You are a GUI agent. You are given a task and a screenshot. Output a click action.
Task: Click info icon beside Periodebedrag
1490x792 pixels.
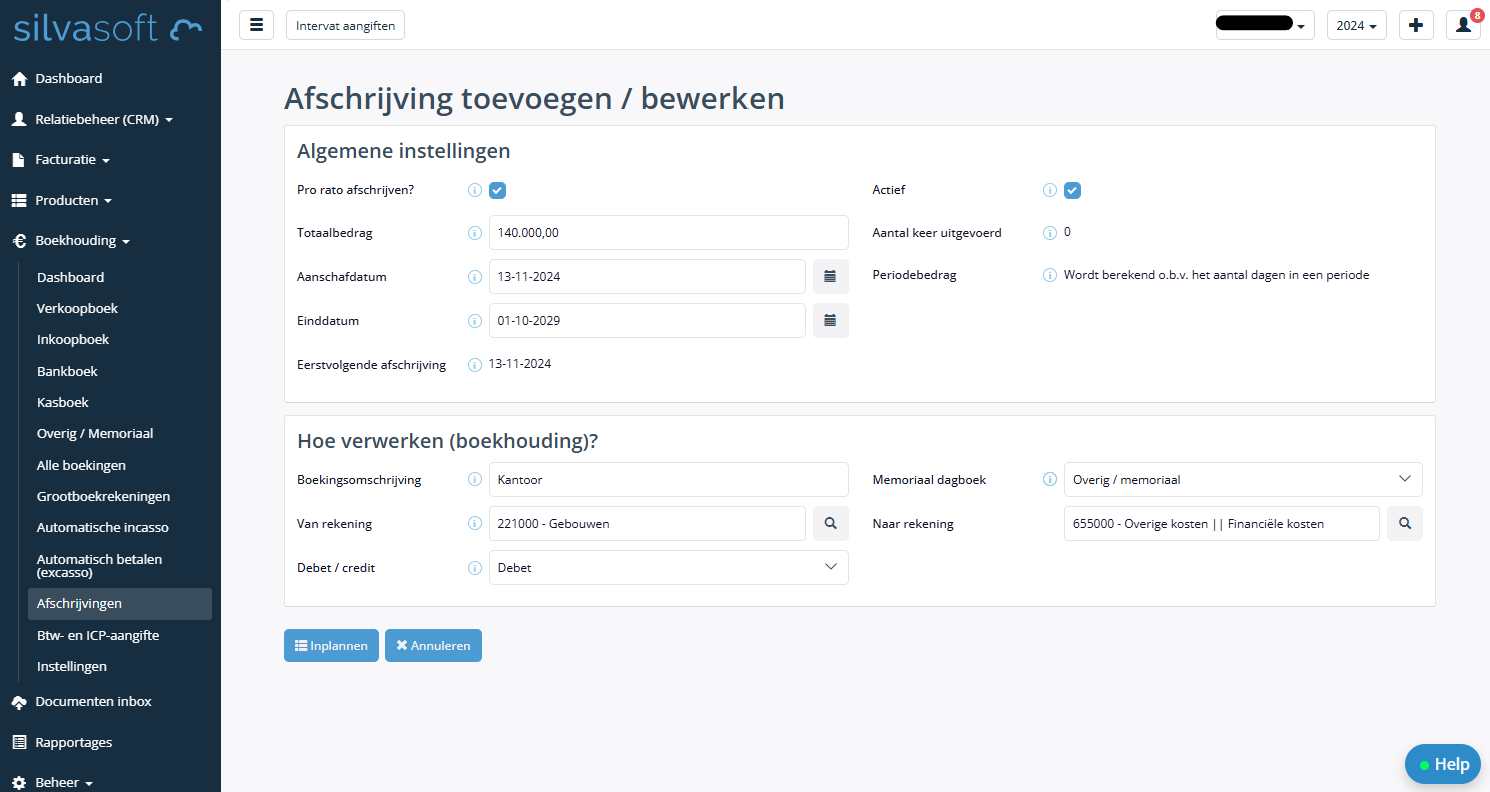[1050, 275]
